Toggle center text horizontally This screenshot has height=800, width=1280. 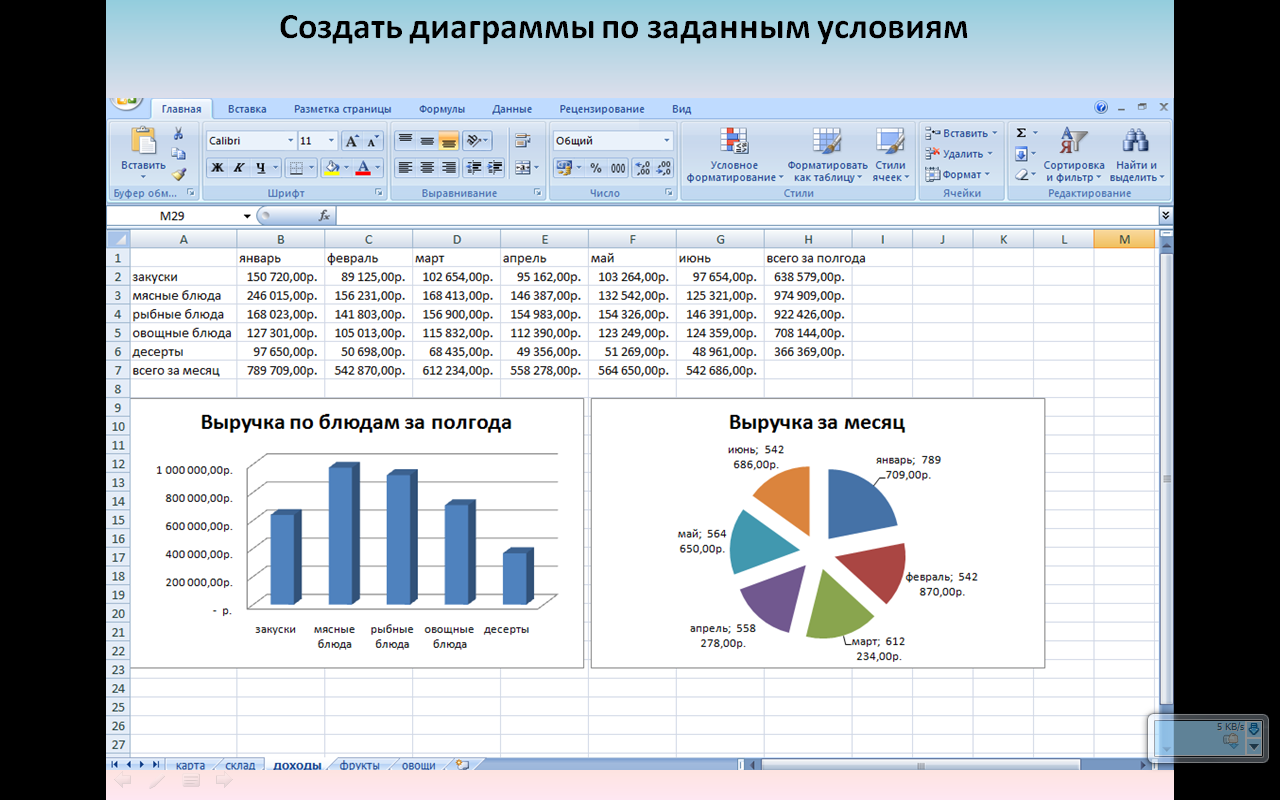[x=427, y=168]
